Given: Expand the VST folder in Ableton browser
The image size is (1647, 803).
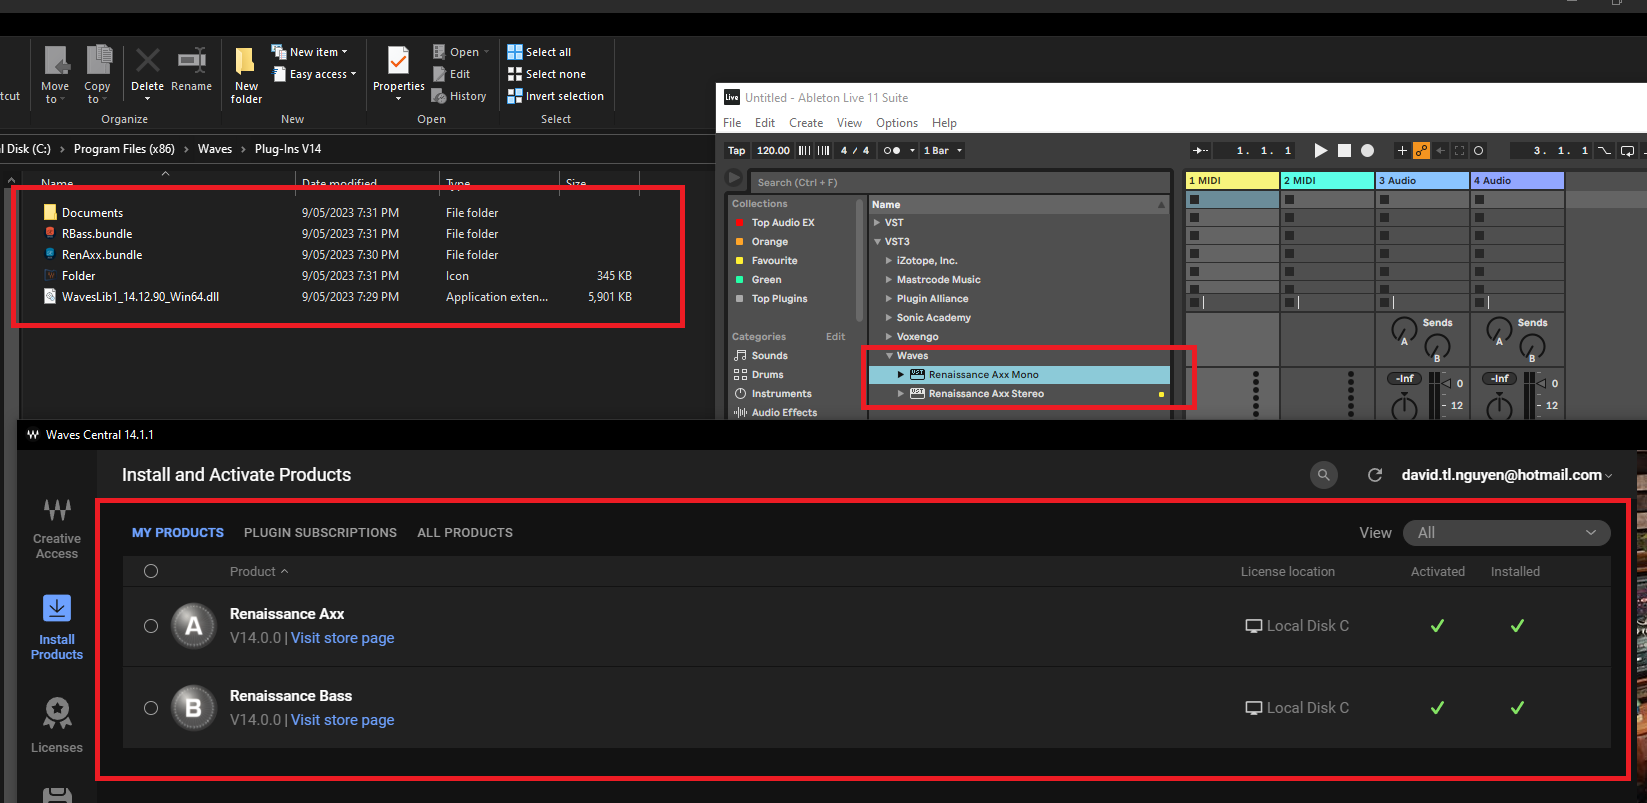Looking at the screenshot, I should pyautogui.click(x=877, y=223).
